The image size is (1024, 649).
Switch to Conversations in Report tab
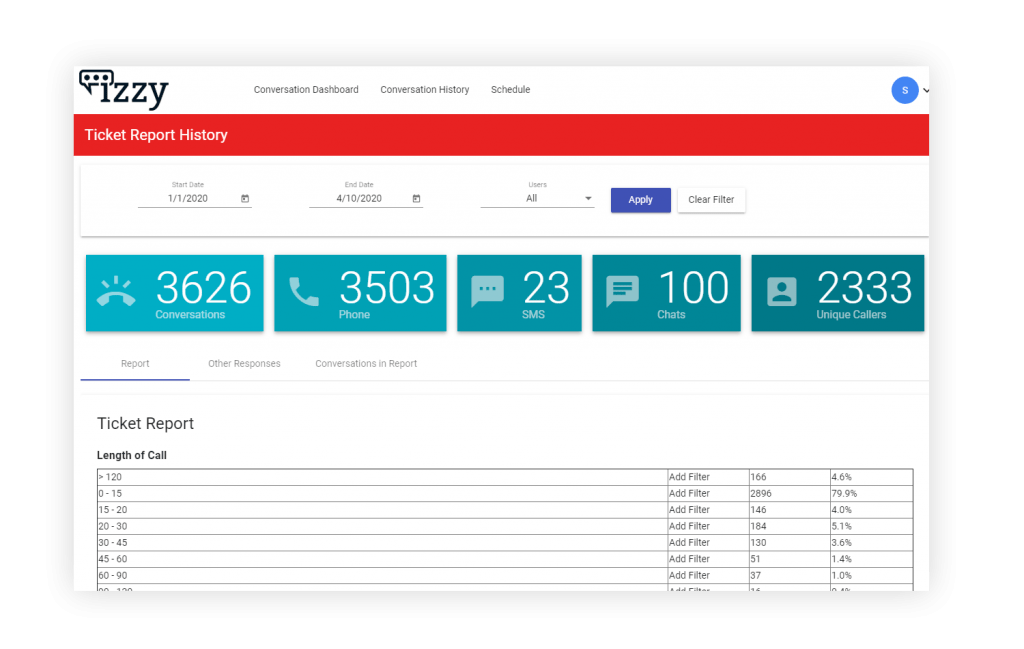click(x=366, y=364)
